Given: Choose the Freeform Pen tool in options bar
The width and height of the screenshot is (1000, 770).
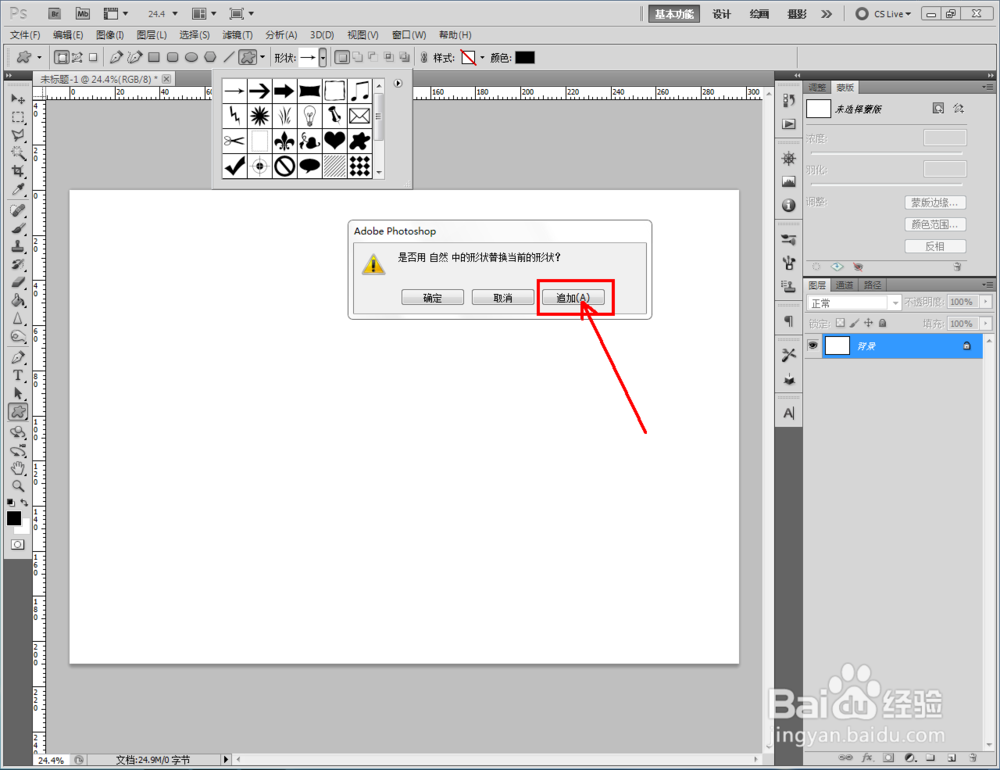Looking at the screenshot, I should coord(135,57).
